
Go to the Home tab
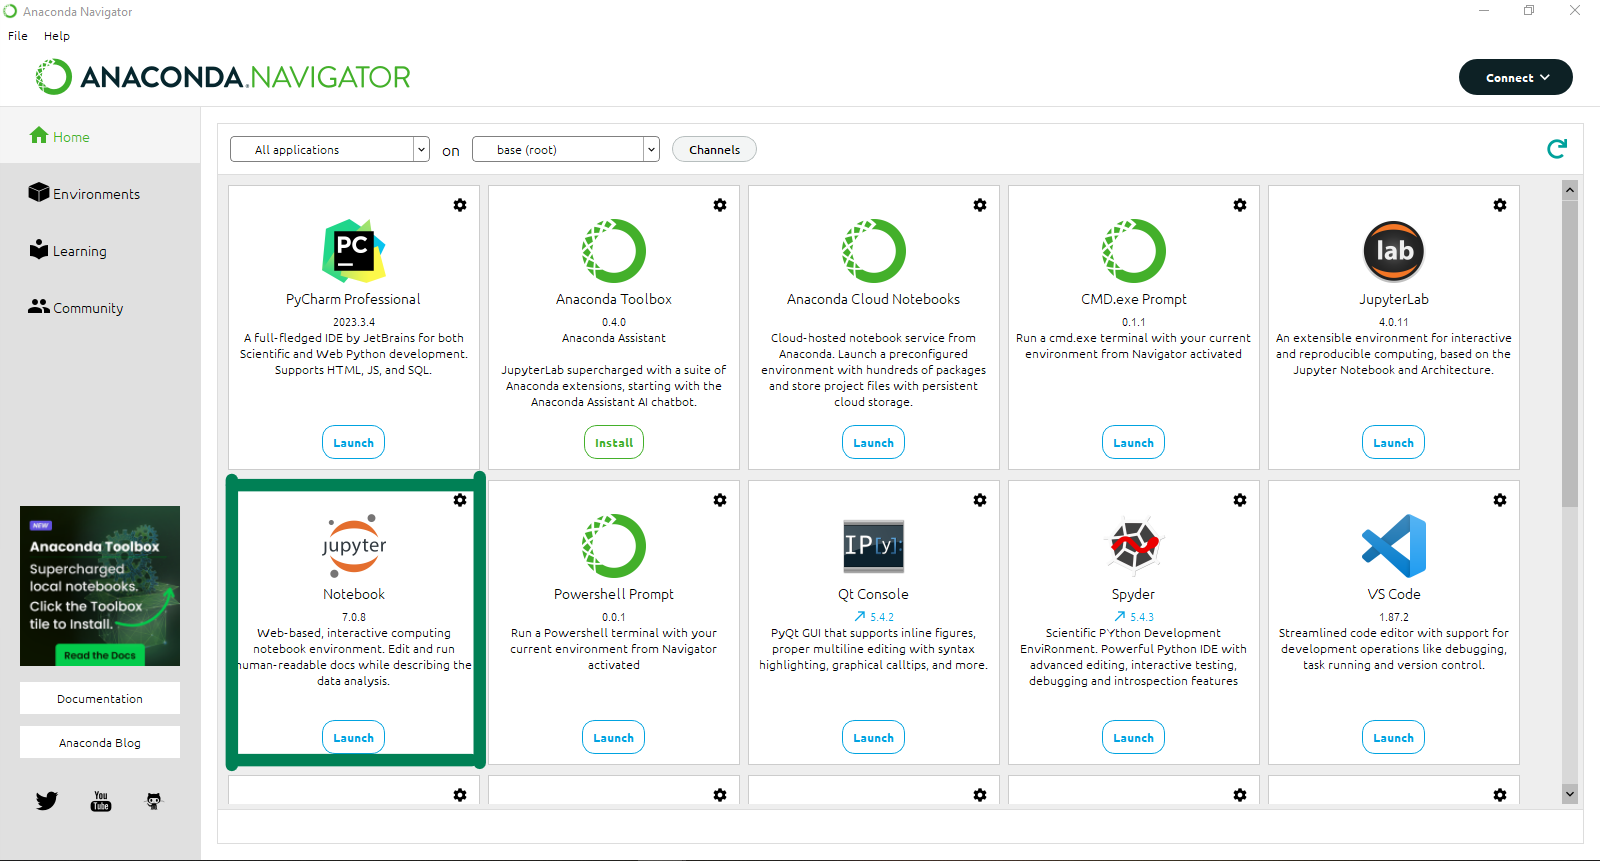point(100,137)
